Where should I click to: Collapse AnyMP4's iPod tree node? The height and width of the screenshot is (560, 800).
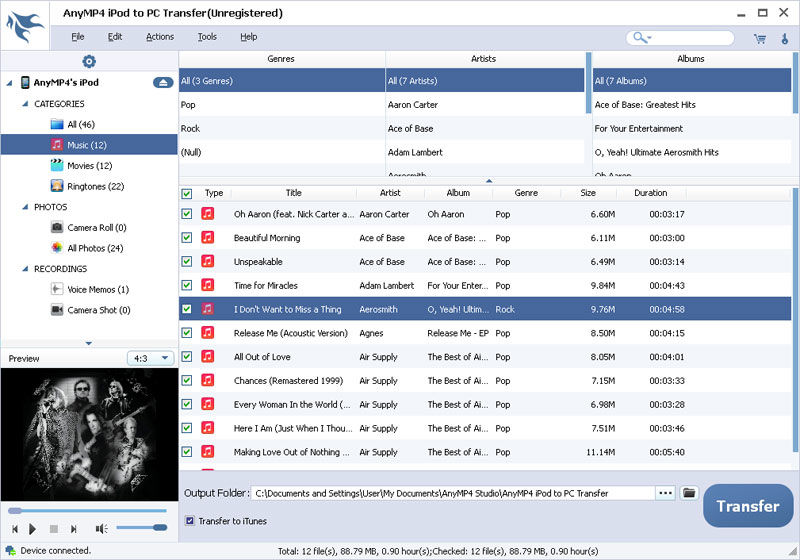(x=9, y=83)
